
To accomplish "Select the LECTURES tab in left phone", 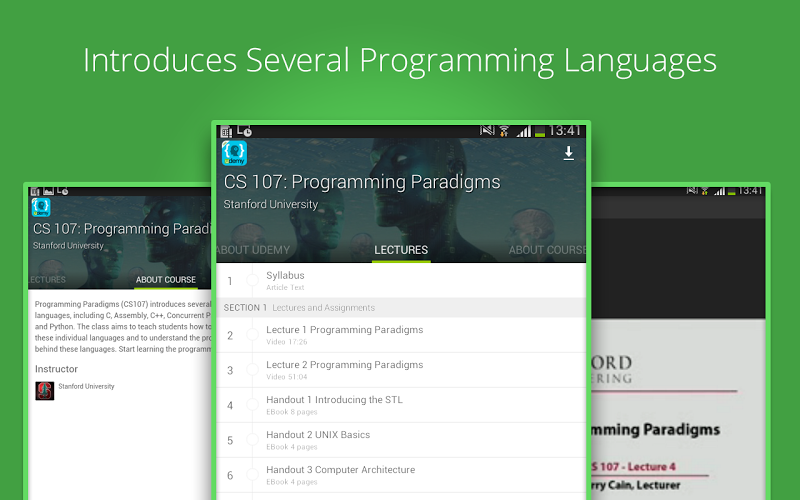I will click(x=47, y=280).
